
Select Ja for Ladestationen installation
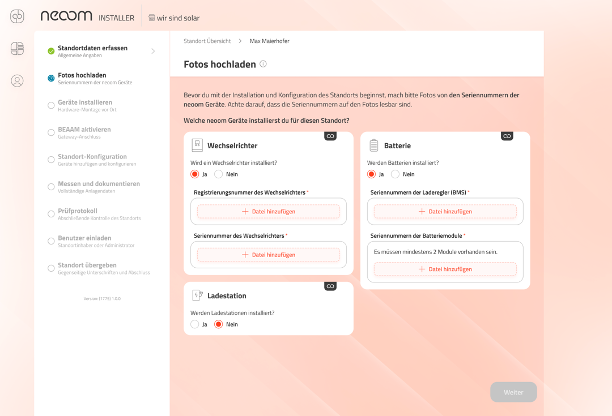coord(194,324)
